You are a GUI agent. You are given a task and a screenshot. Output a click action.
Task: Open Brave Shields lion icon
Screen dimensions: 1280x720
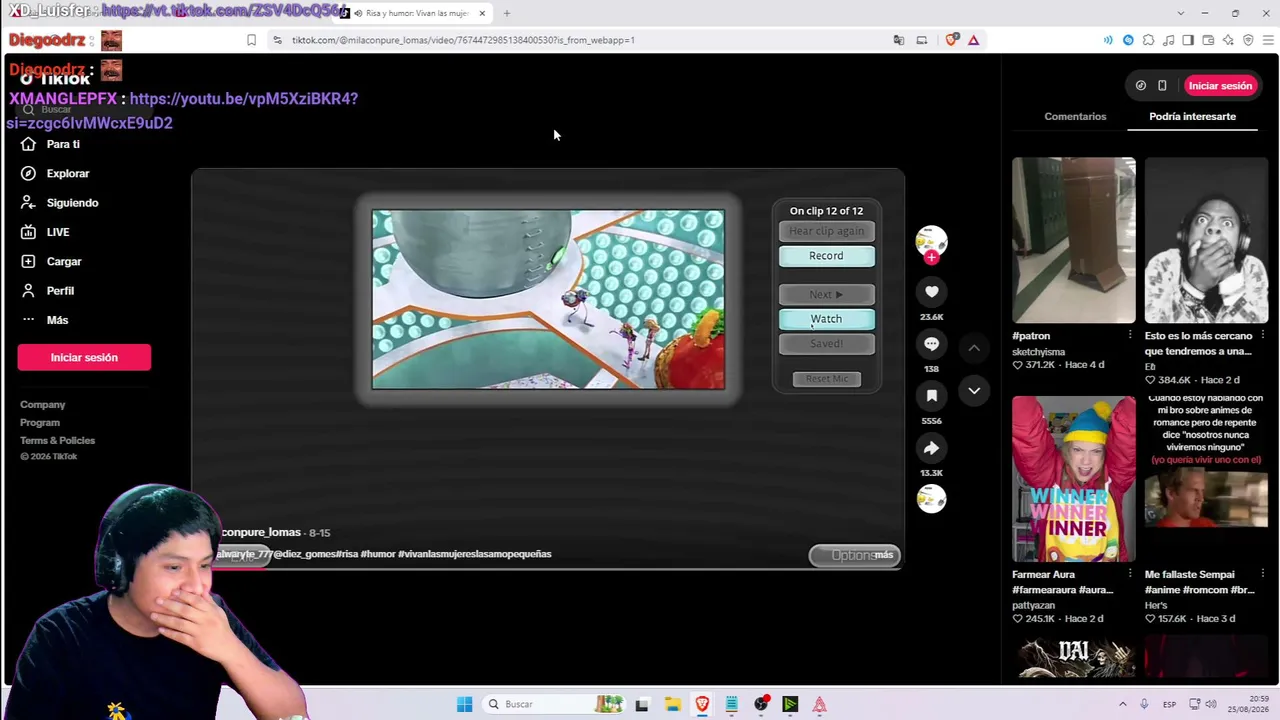[x=951, y=40]
